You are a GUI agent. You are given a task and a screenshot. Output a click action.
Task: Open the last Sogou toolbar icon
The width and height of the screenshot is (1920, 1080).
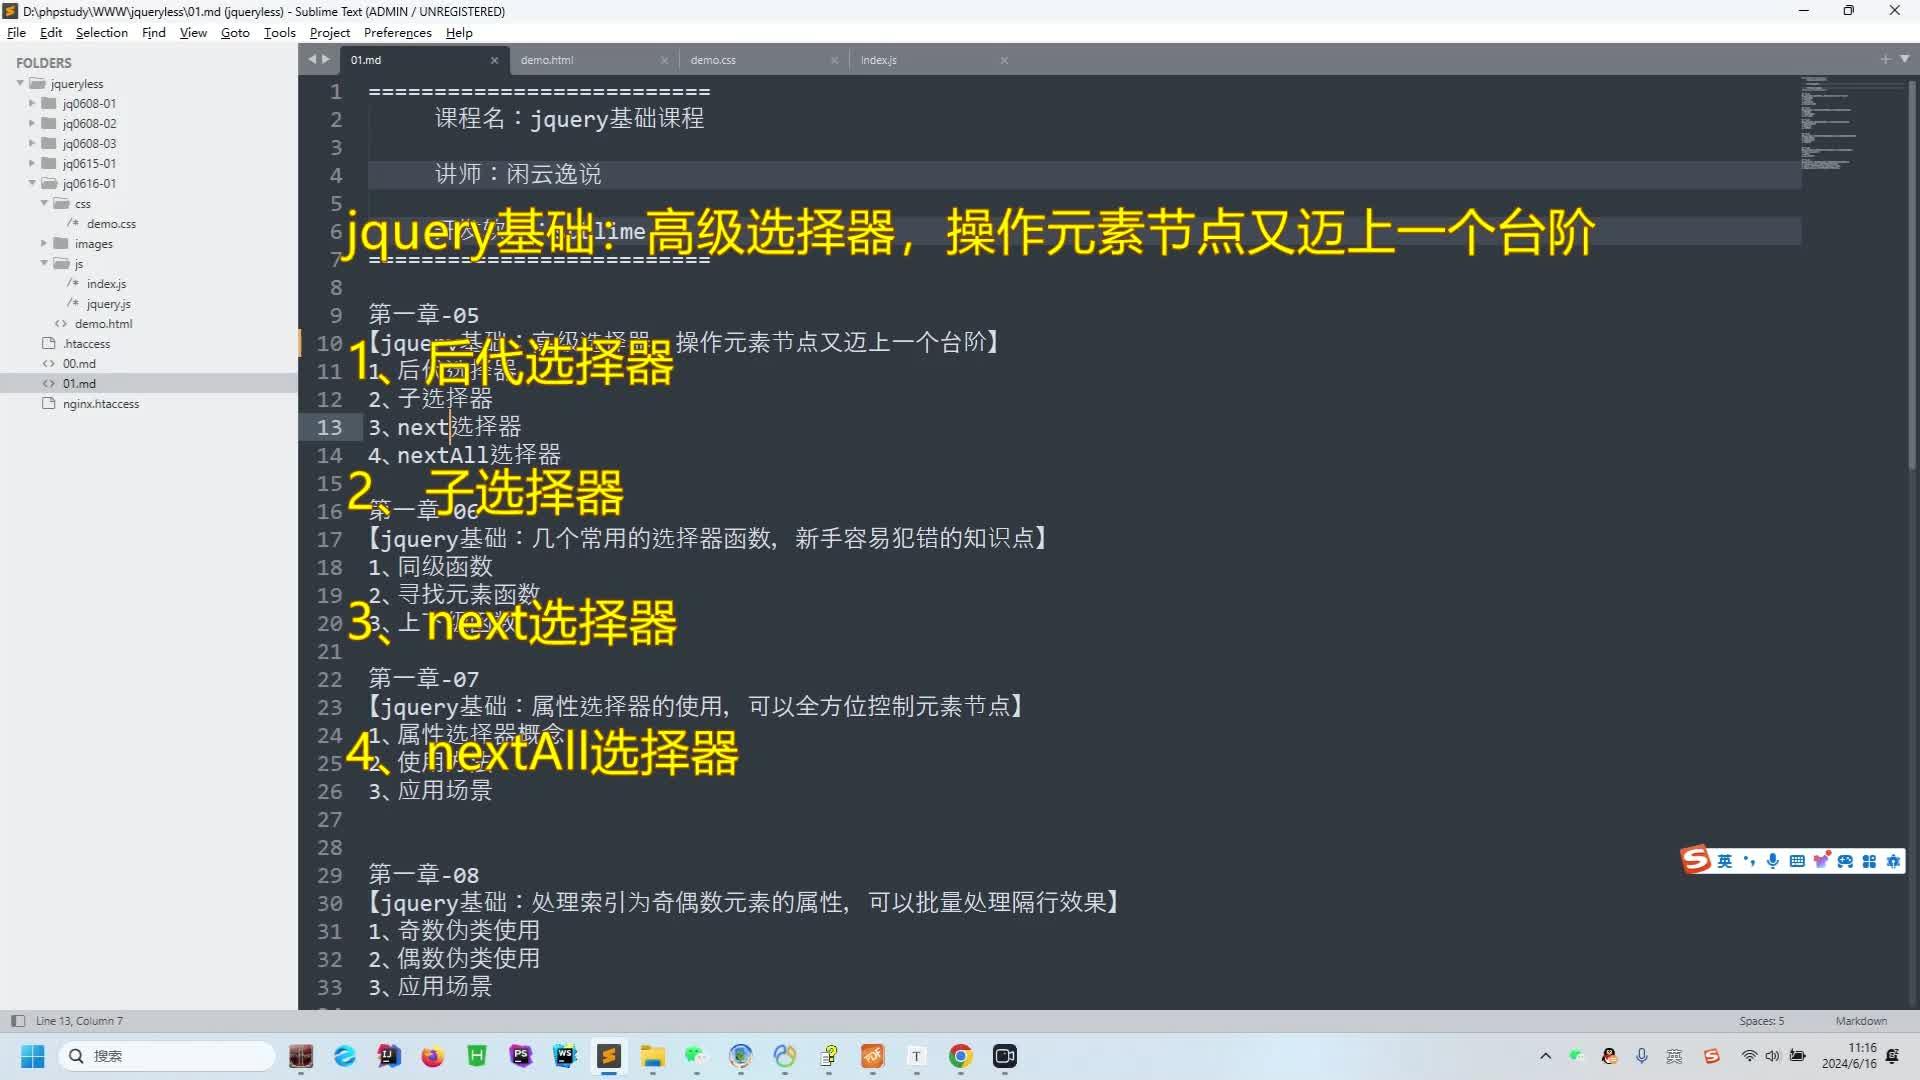(1893, 861)
